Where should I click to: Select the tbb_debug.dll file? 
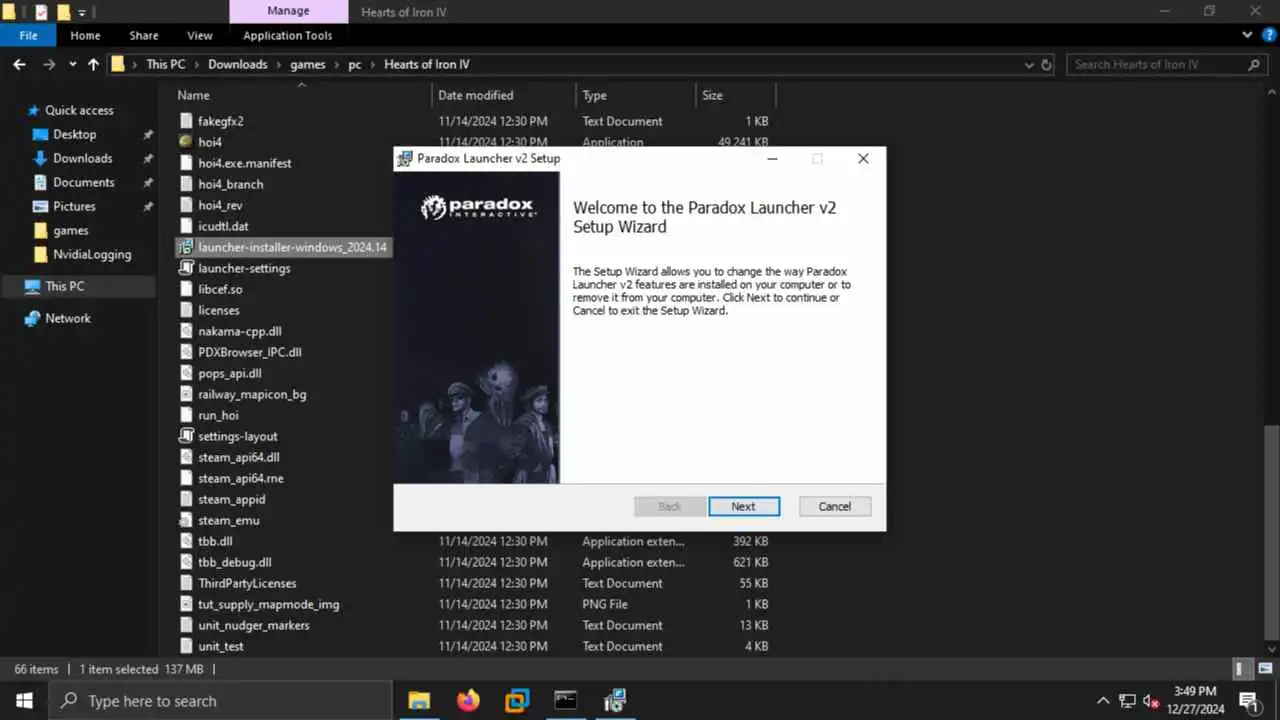tap(234, 562)
